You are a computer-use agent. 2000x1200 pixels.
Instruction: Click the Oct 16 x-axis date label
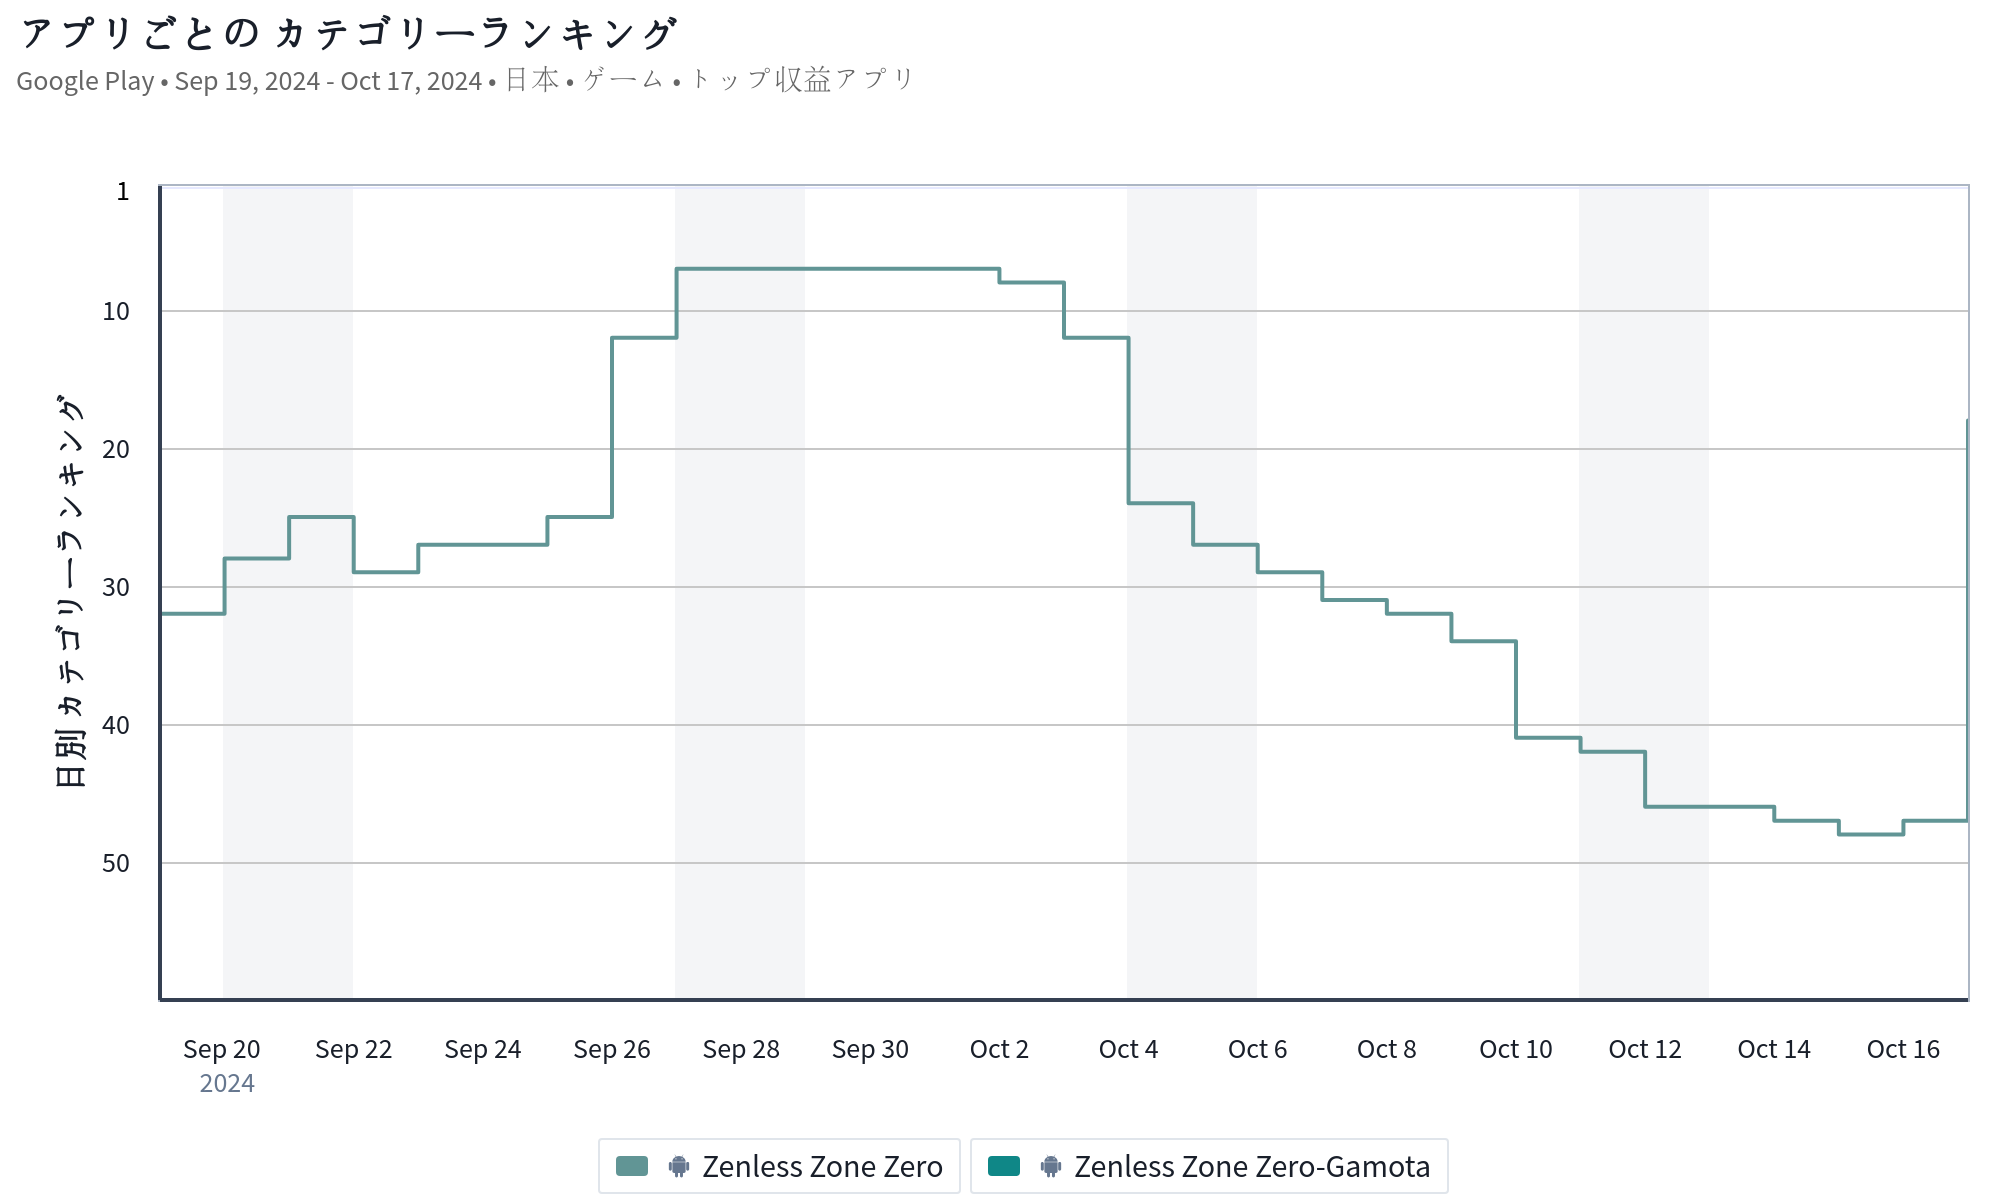coord(1903,1049)
